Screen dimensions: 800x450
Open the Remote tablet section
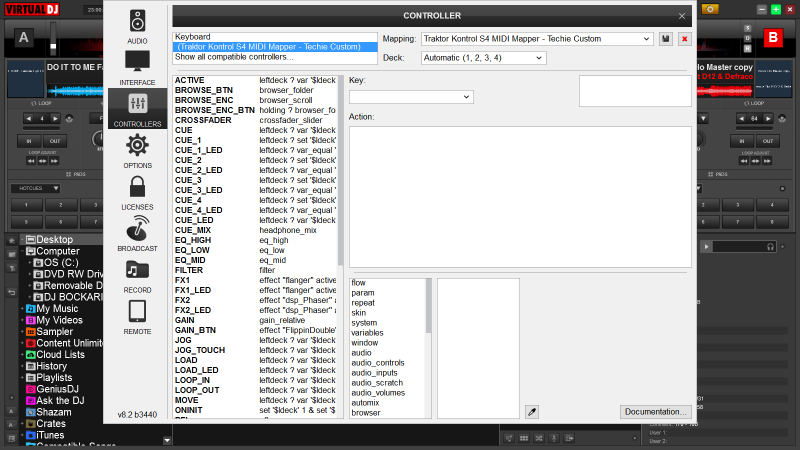[137, 317]
